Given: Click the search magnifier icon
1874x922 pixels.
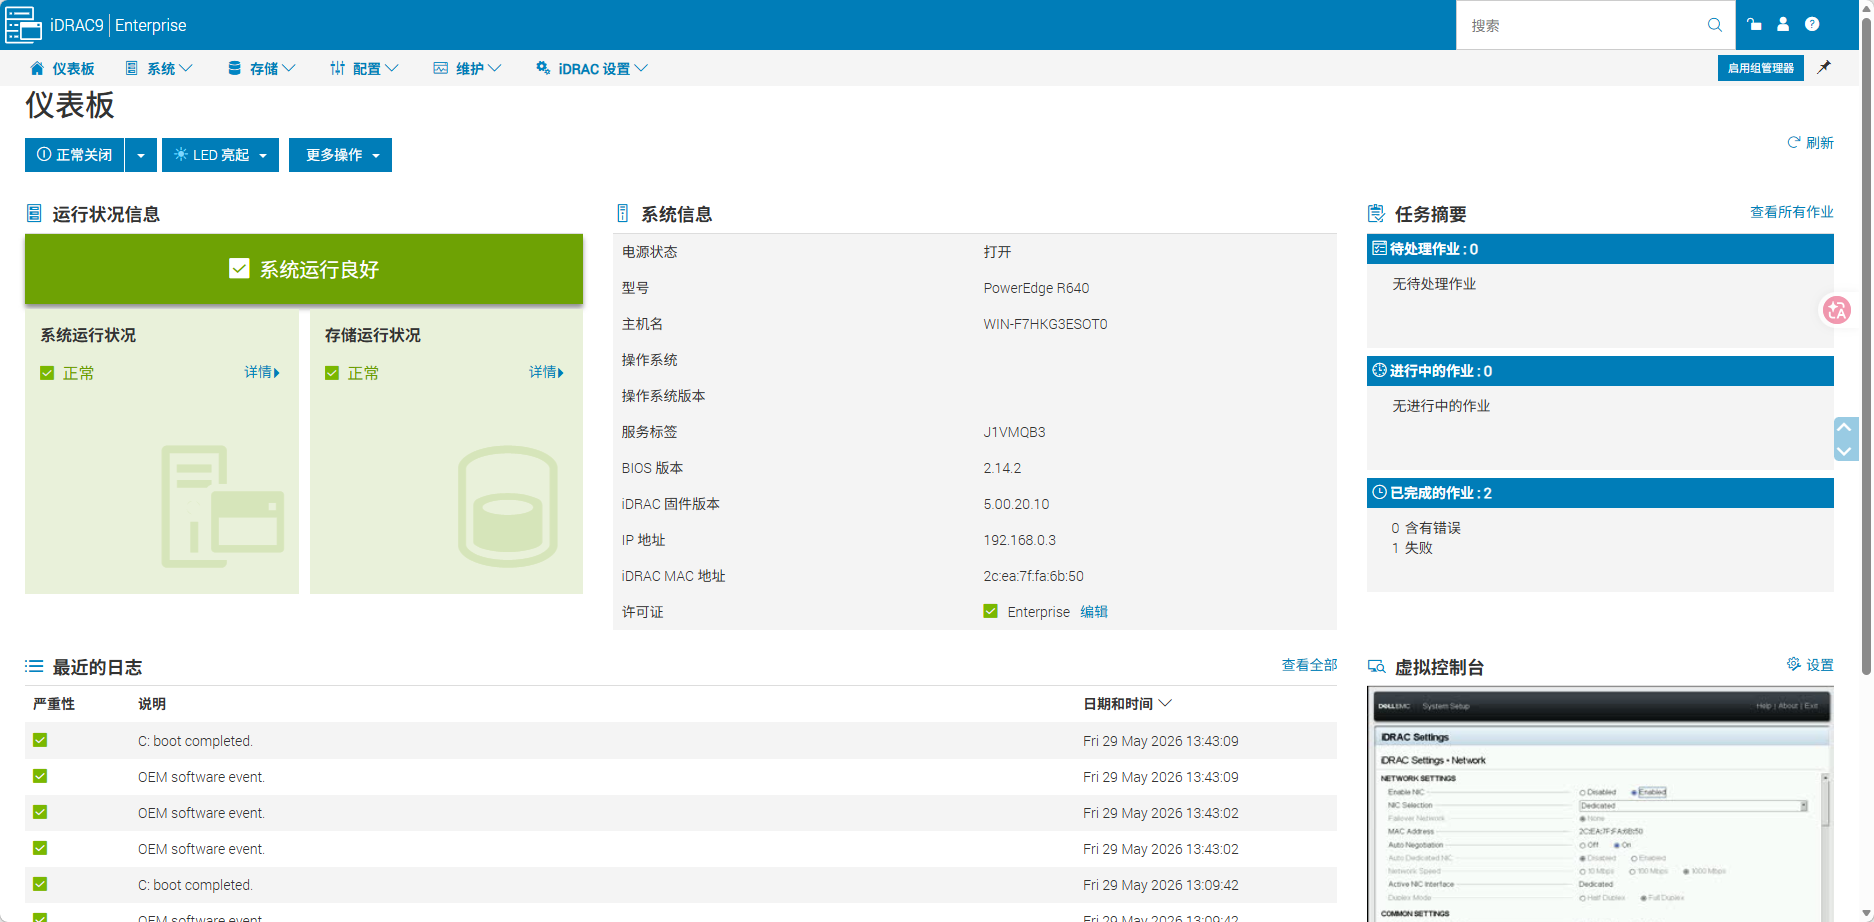Looking at the screenshot, I should tap(1715, 25).
